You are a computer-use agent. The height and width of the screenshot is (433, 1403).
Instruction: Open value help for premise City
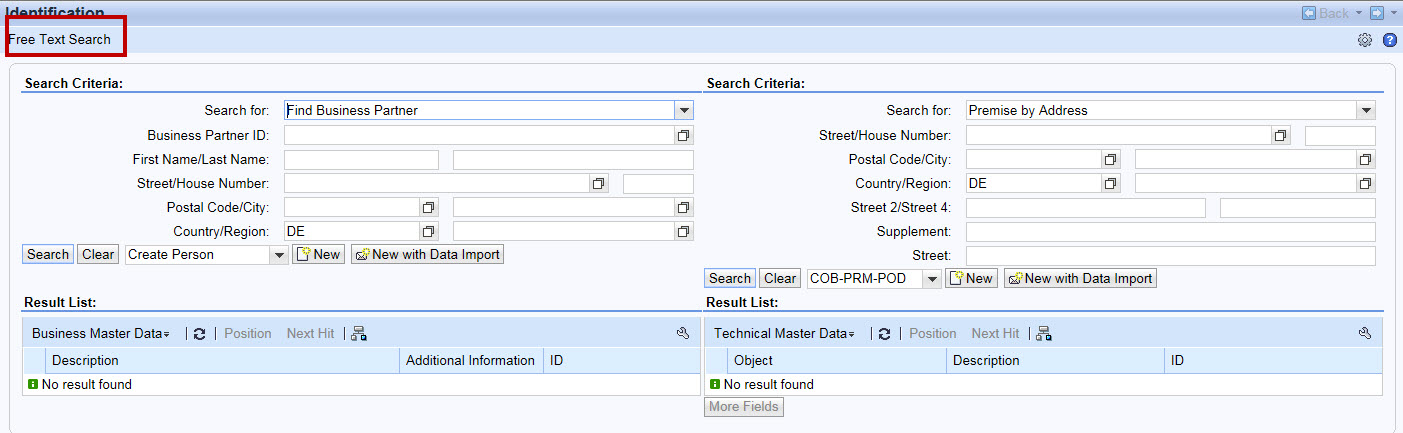click(1366, 159)
